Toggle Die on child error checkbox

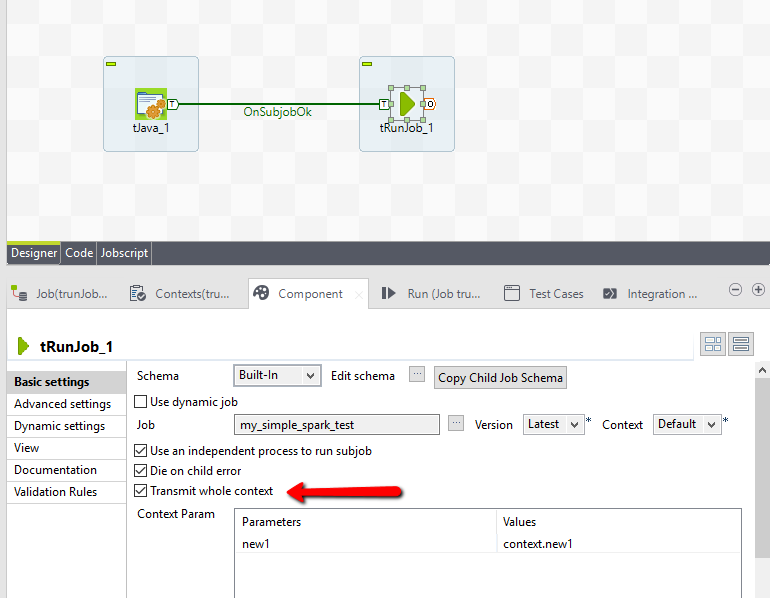(140, 471)
